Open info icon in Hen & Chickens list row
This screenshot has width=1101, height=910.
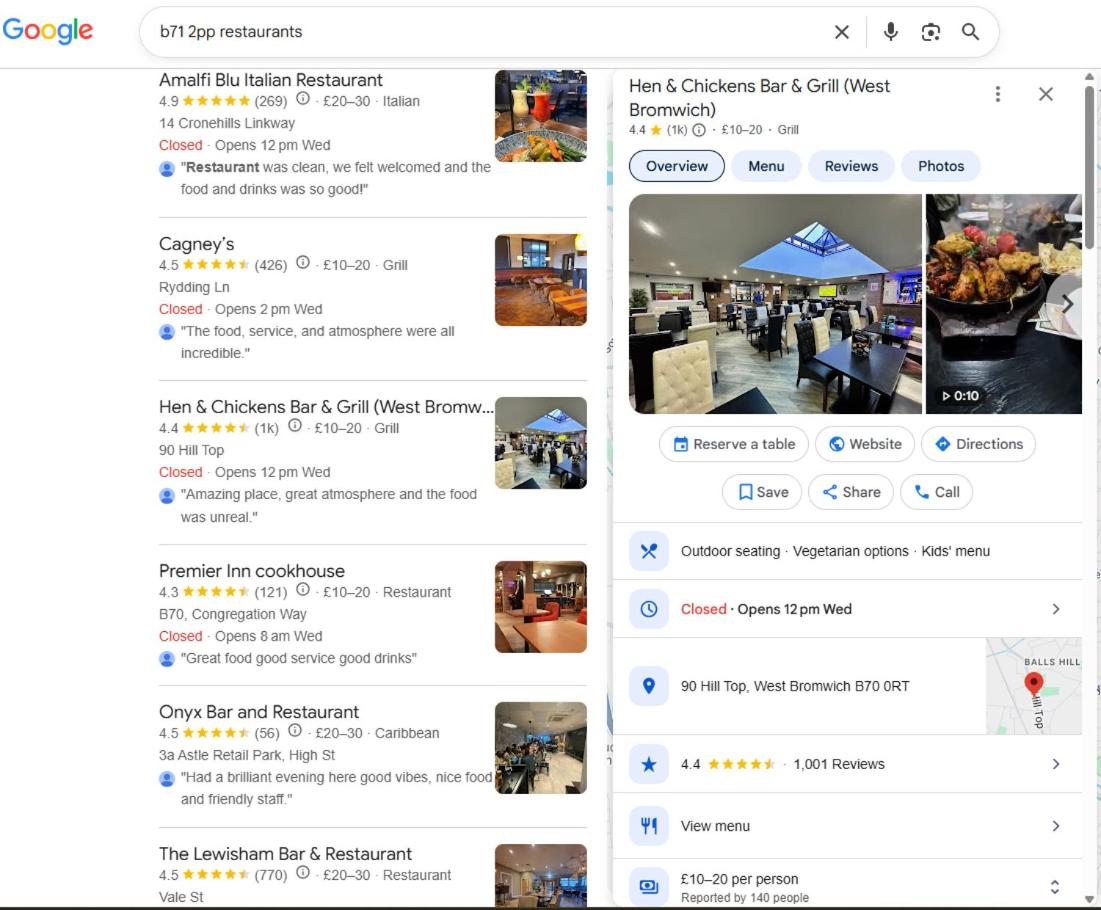pyautogui.click(x=295, y=426)
